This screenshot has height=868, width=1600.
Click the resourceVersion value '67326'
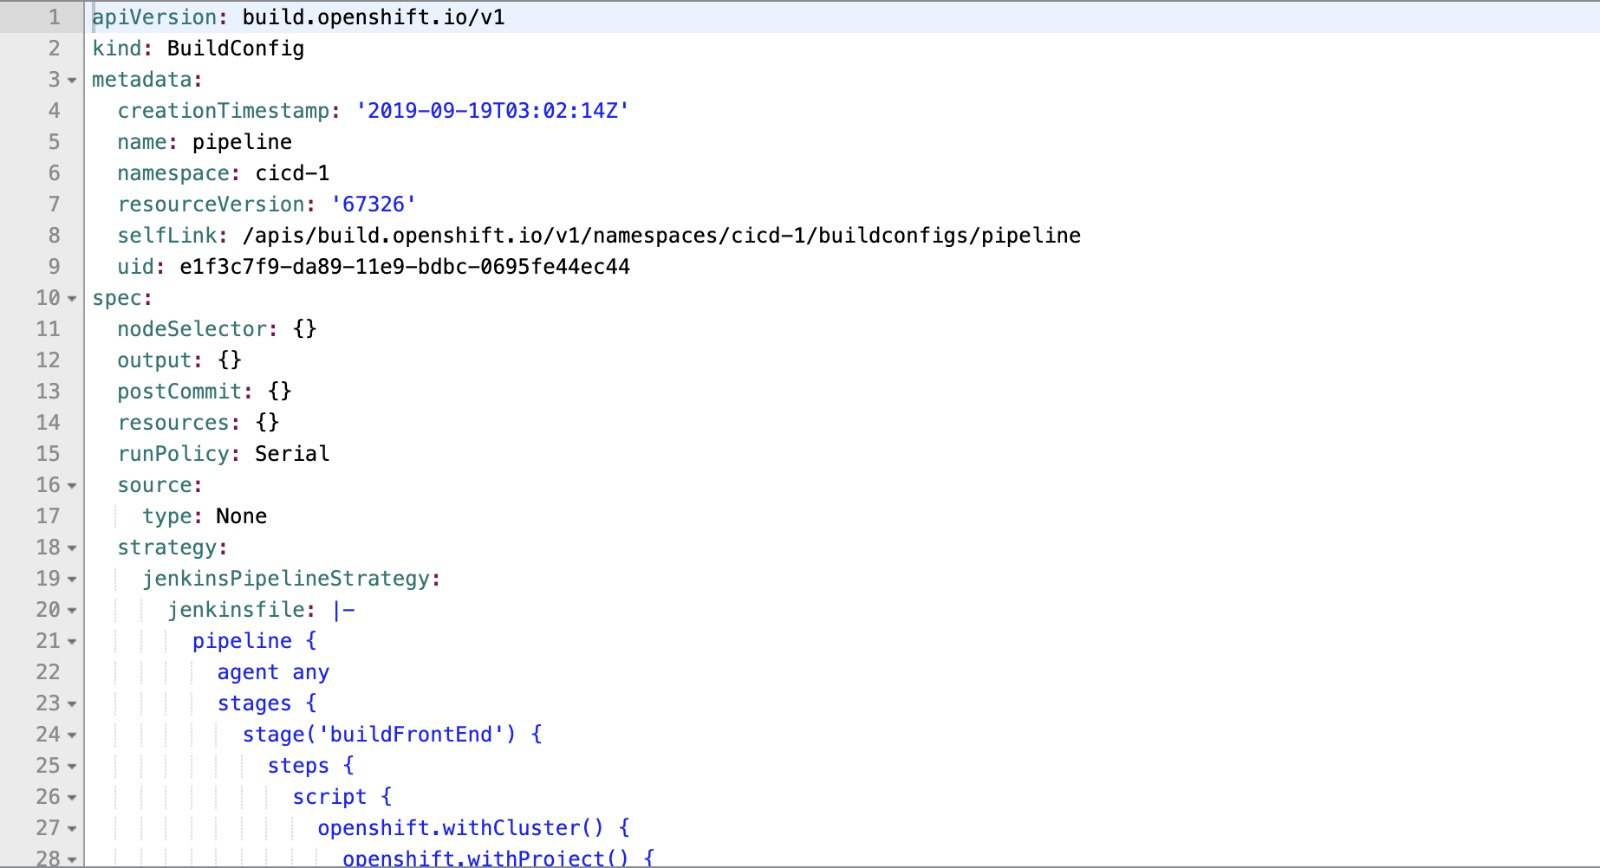pyautogui.click(x=373, y=204)
